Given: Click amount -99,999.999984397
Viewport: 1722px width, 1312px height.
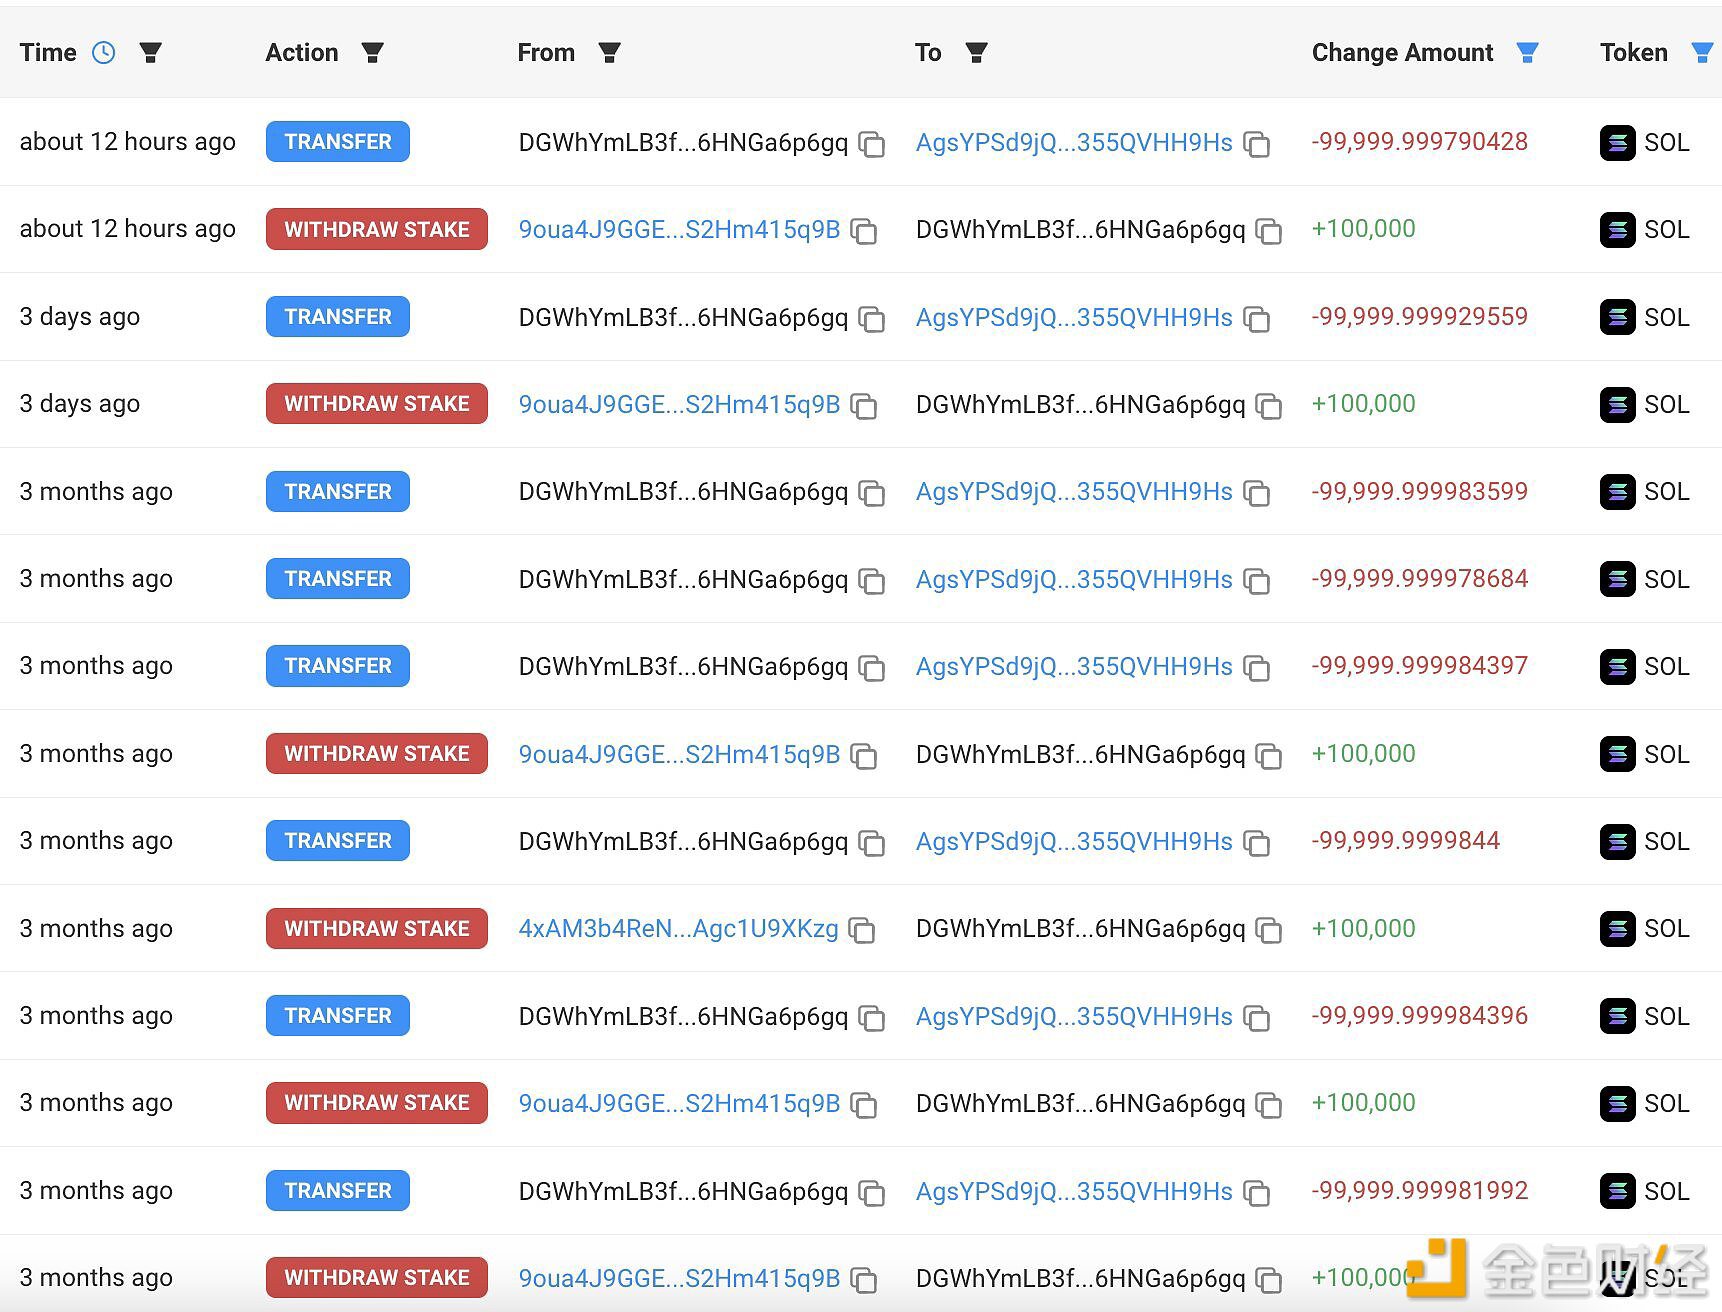Looking at the screenshot, I should point(1420,666).
